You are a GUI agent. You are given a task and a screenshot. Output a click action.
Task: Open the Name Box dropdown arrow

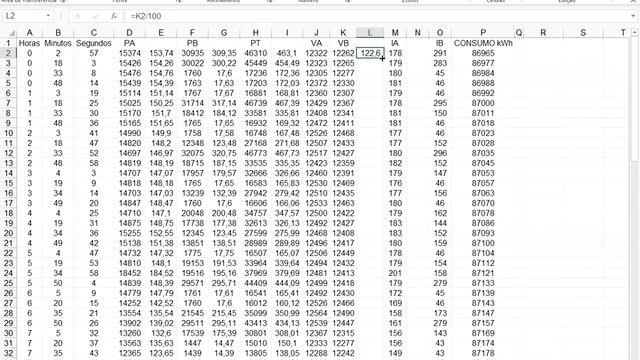pyautogui.click(x=48, y=16)
